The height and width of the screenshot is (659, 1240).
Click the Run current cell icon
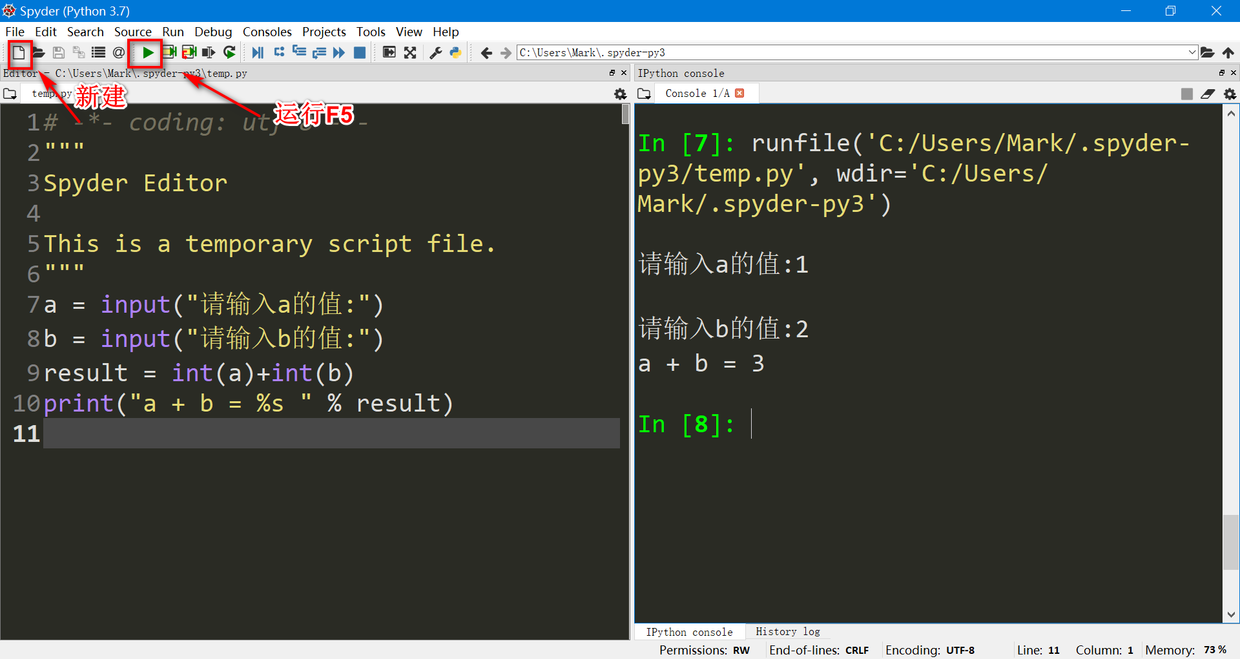point(169,52)
